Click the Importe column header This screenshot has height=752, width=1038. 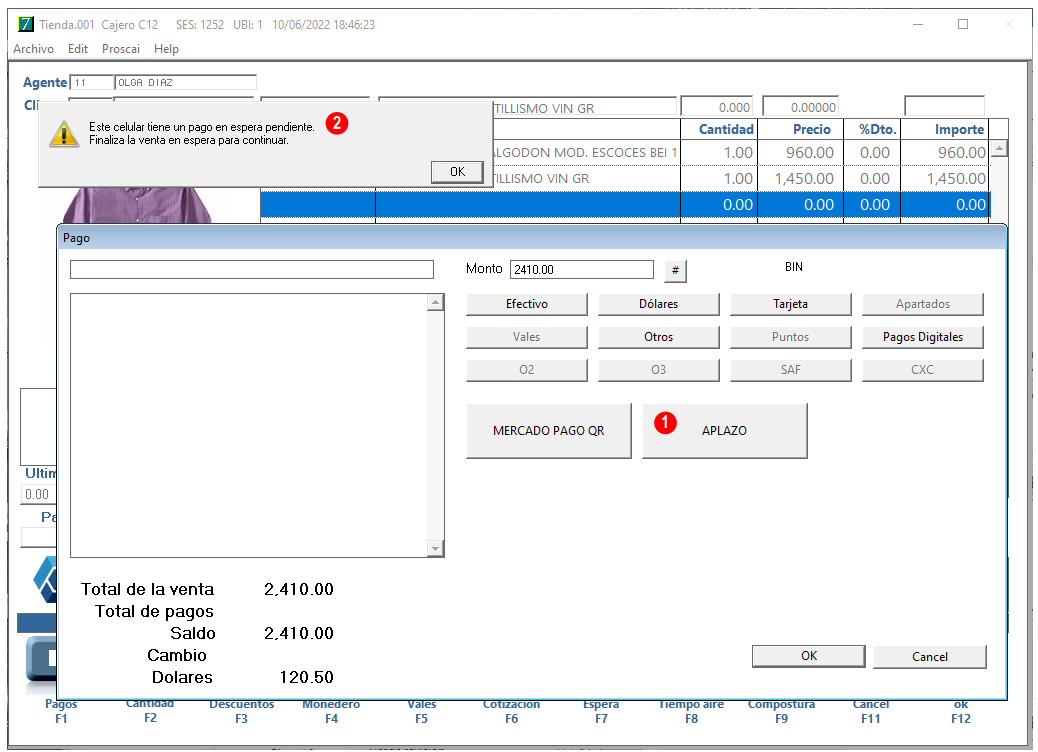coord(945,129)
